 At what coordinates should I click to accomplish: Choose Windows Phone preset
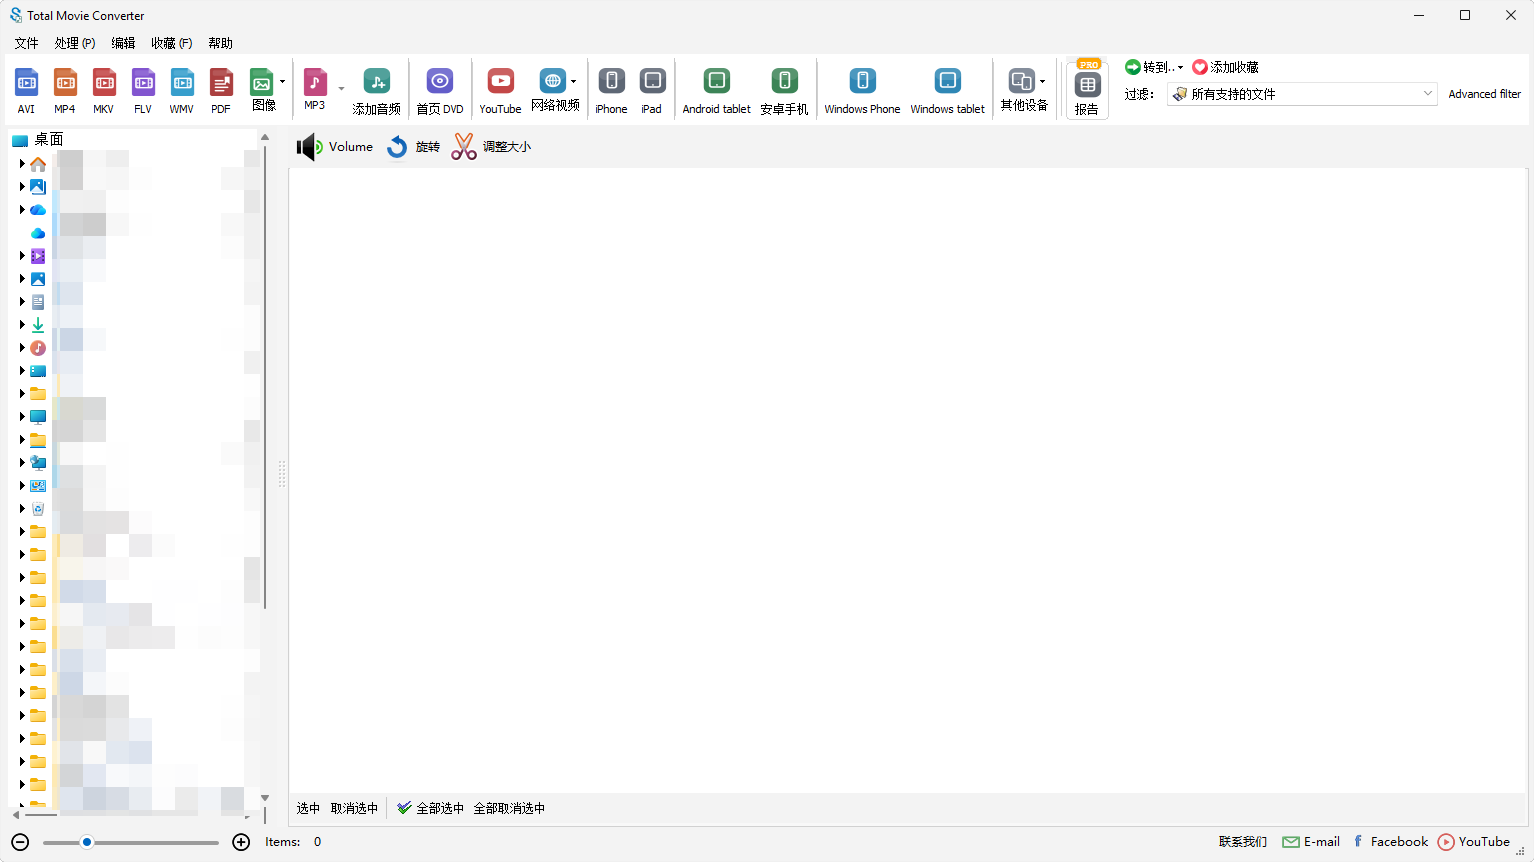862,91
